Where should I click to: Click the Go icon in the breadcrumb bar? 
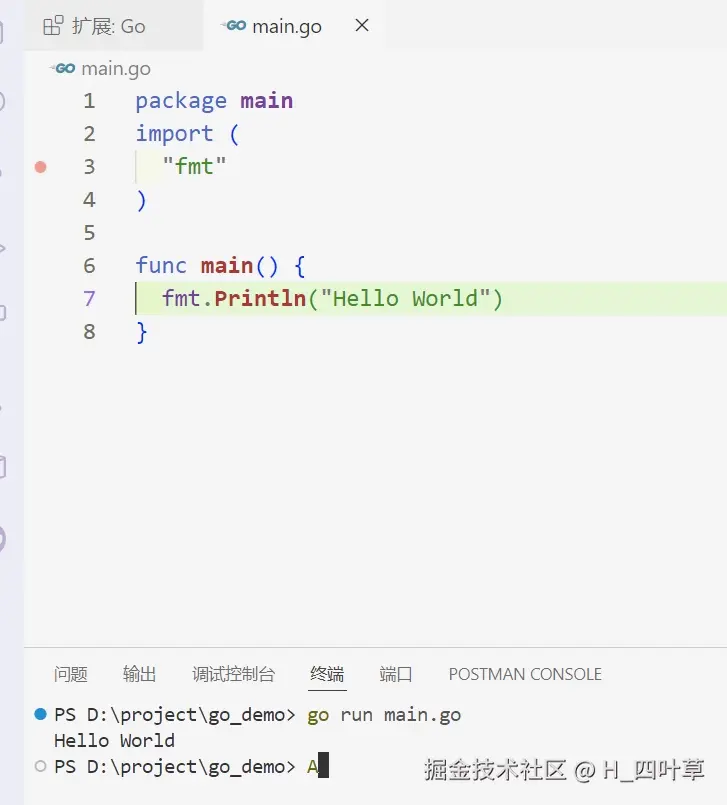pyautogui.click(x=64, y=68)
